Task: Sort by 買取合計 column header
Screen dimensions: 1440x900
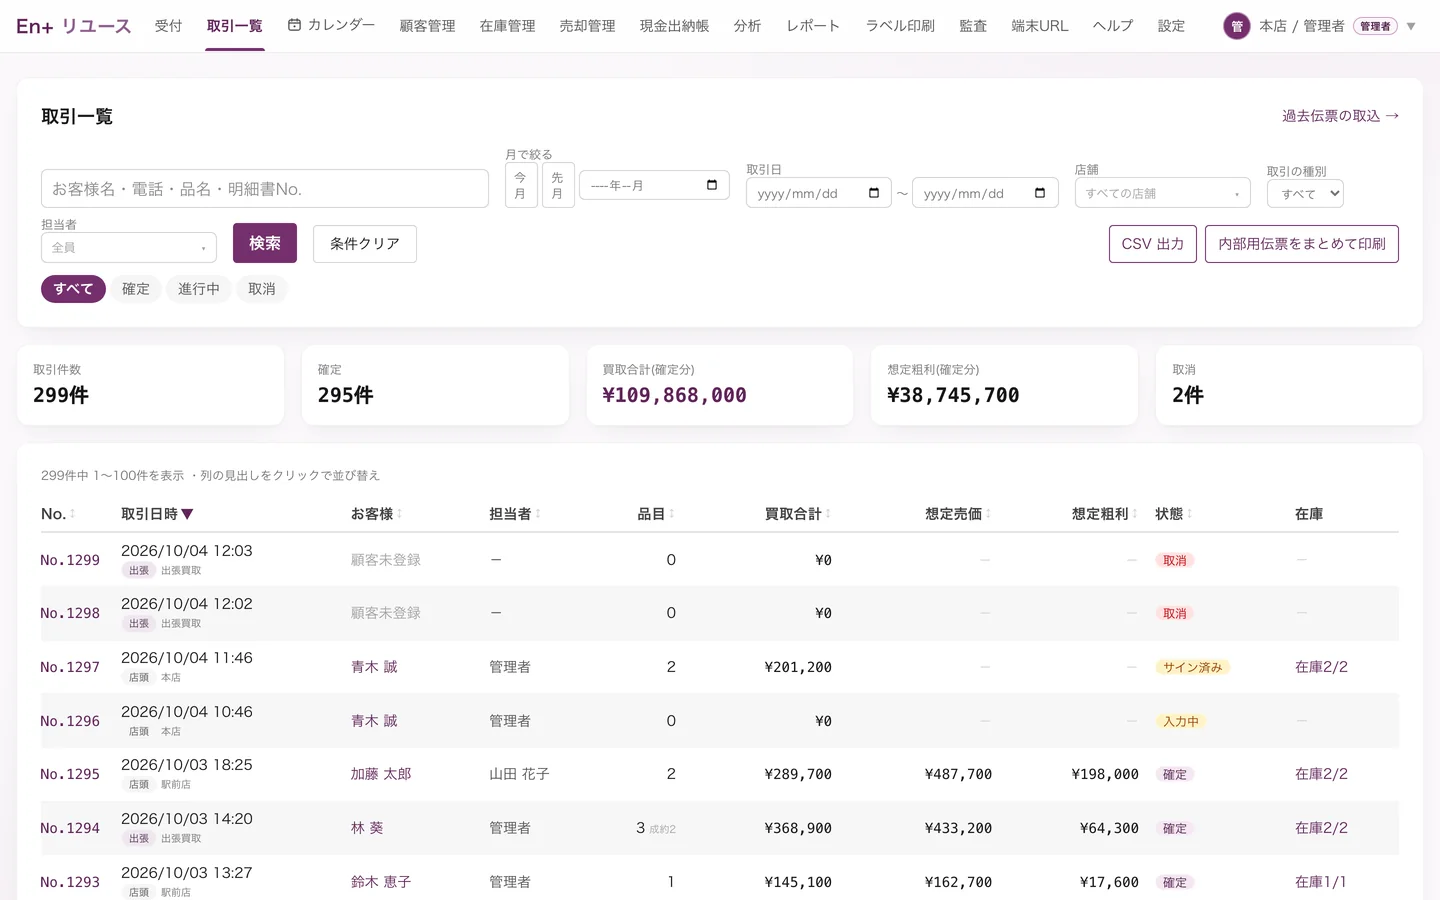Action: (798, 514)
